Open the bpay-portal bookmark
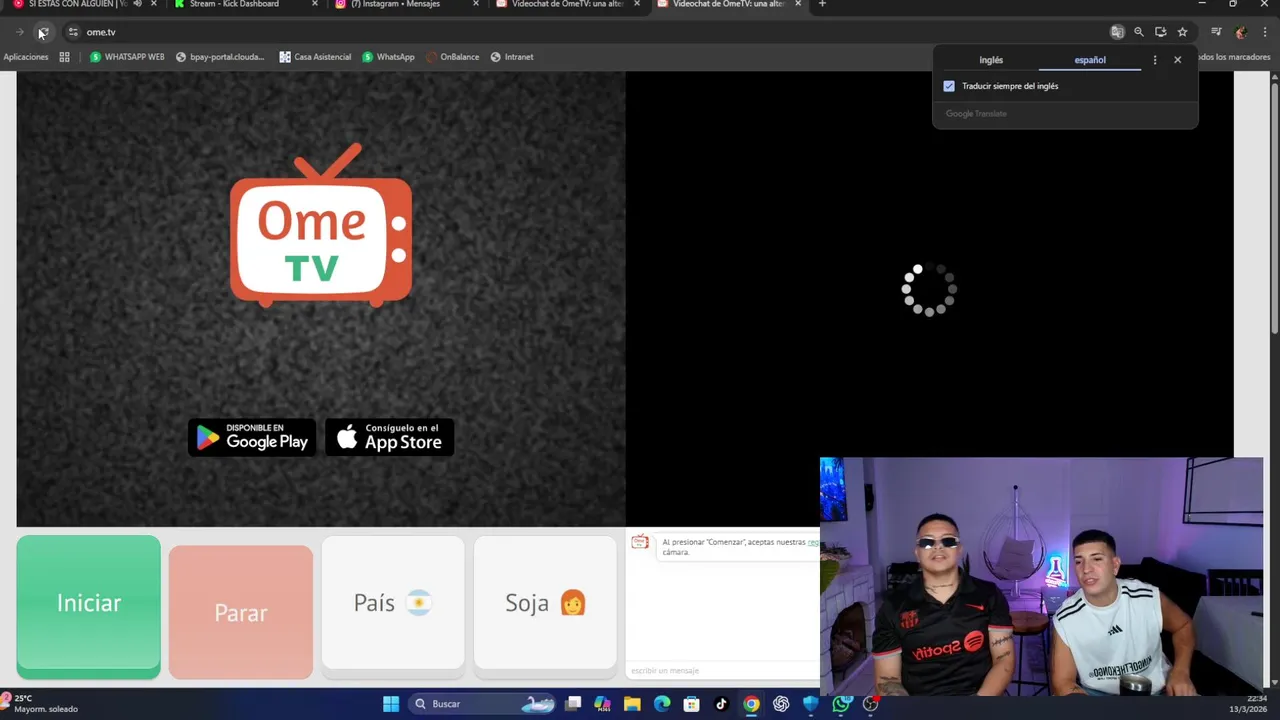This screenshot has width=1280, height=720. 220,57
